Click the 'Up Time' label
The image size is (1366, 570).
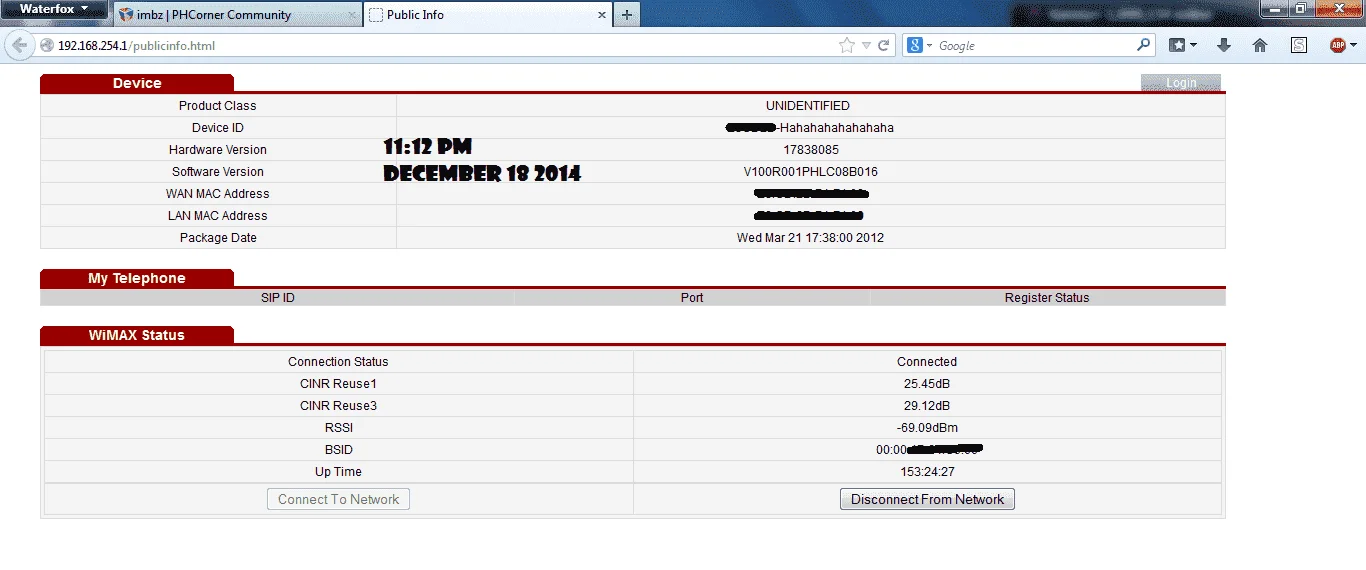(x=338, y=472)
